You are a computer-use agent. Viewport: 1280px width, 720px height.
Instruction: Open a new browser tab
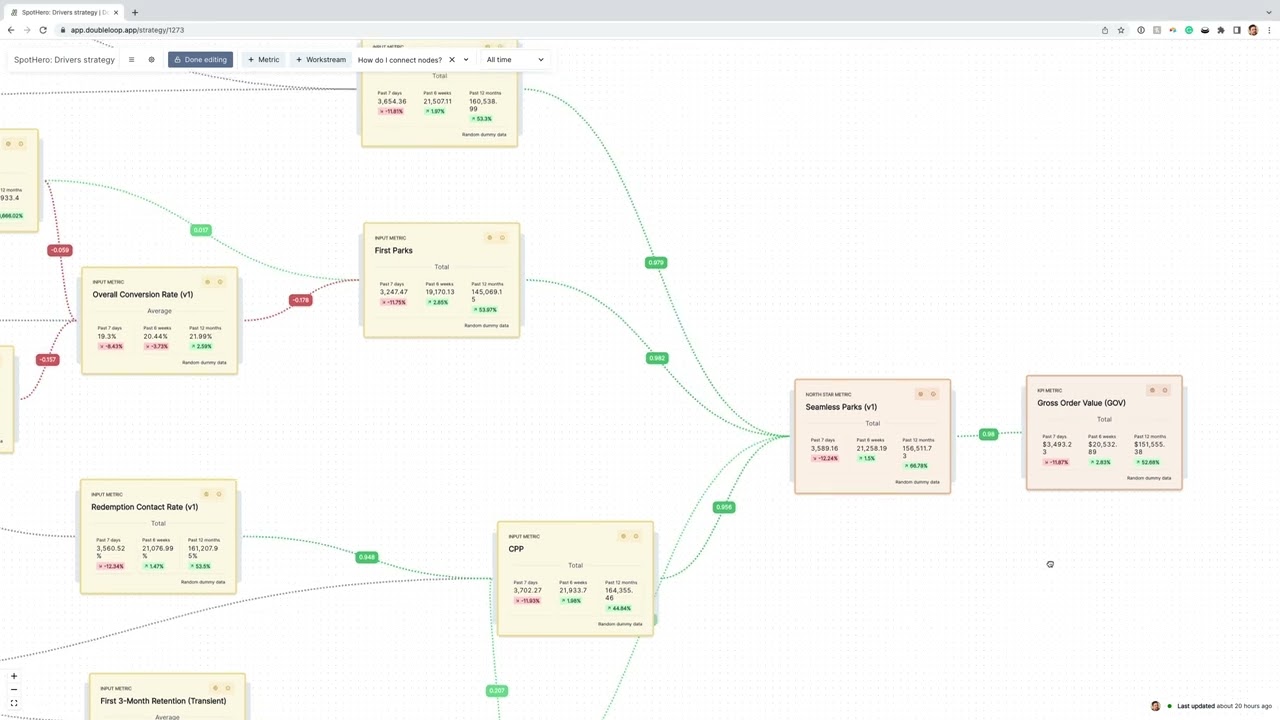point(135,12)
